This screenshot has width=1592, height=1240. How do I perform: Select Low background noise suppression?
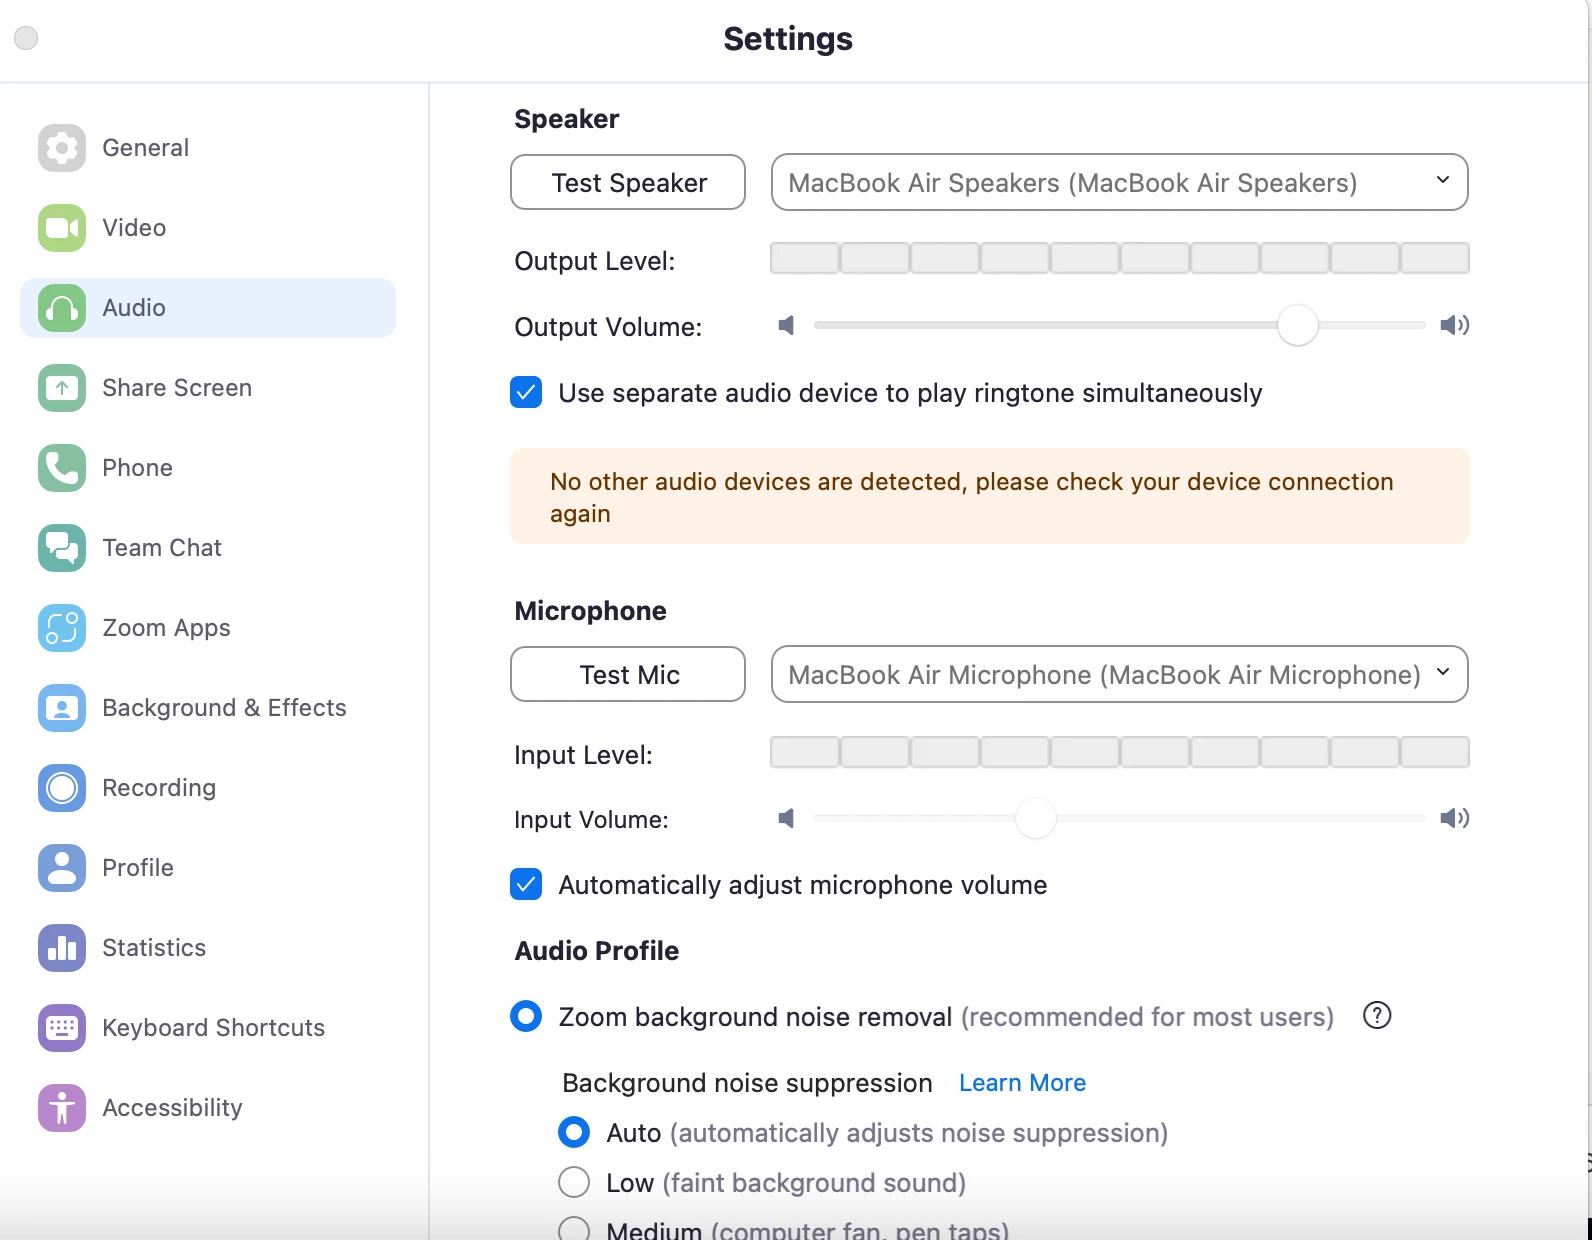tap(574, 1182)
